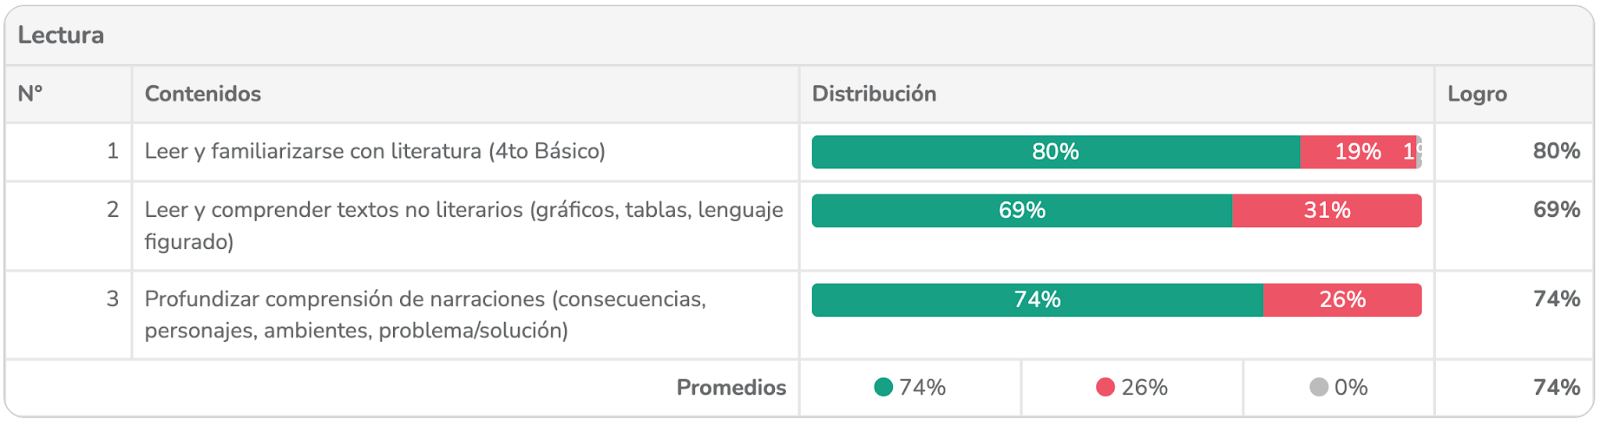1600x424 pixels.
Task: Click the N° column header
Action: (31, 94)
